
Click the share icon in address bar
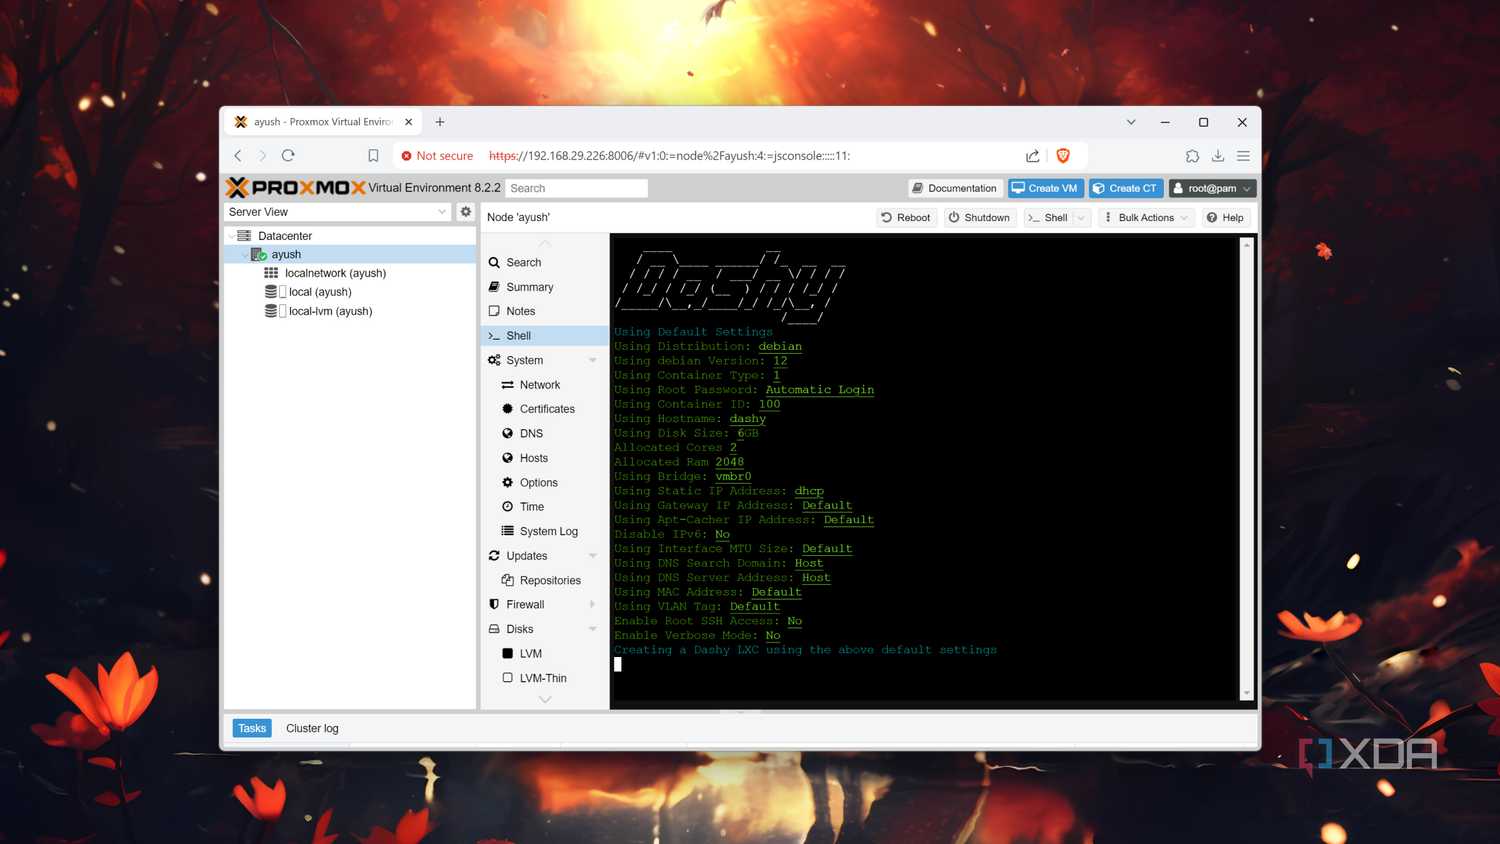point(1033,156)
